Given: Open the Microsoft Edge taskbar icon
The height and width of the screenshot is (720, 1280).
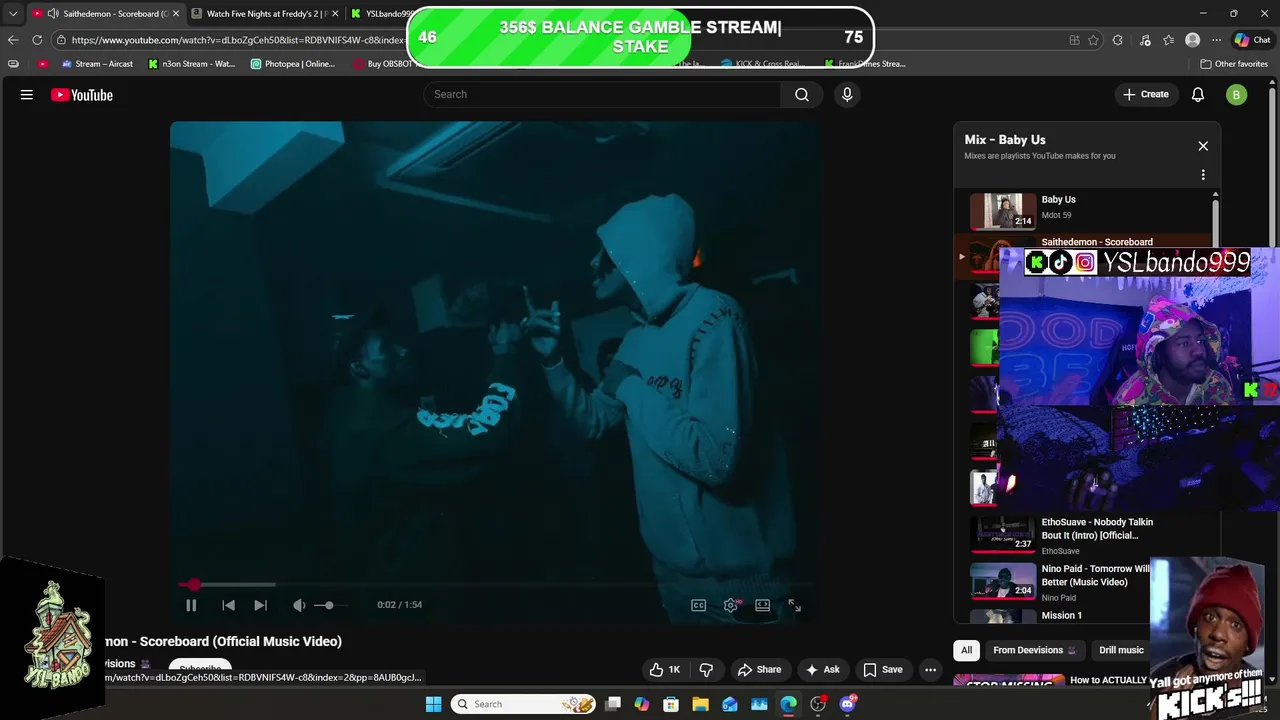Looking at the screenshot, I should click(789, 704).
